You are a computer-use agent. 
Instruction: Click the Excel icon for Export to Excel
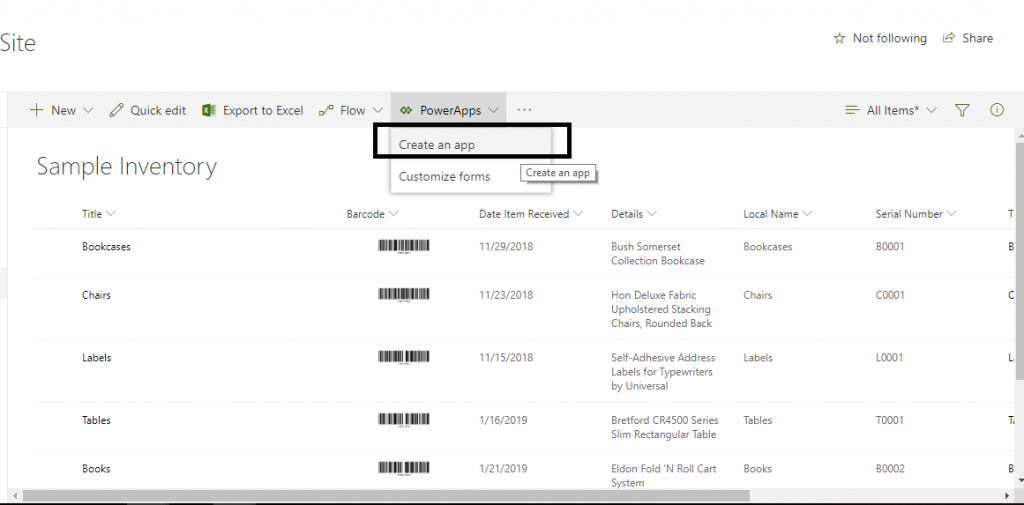209,110
